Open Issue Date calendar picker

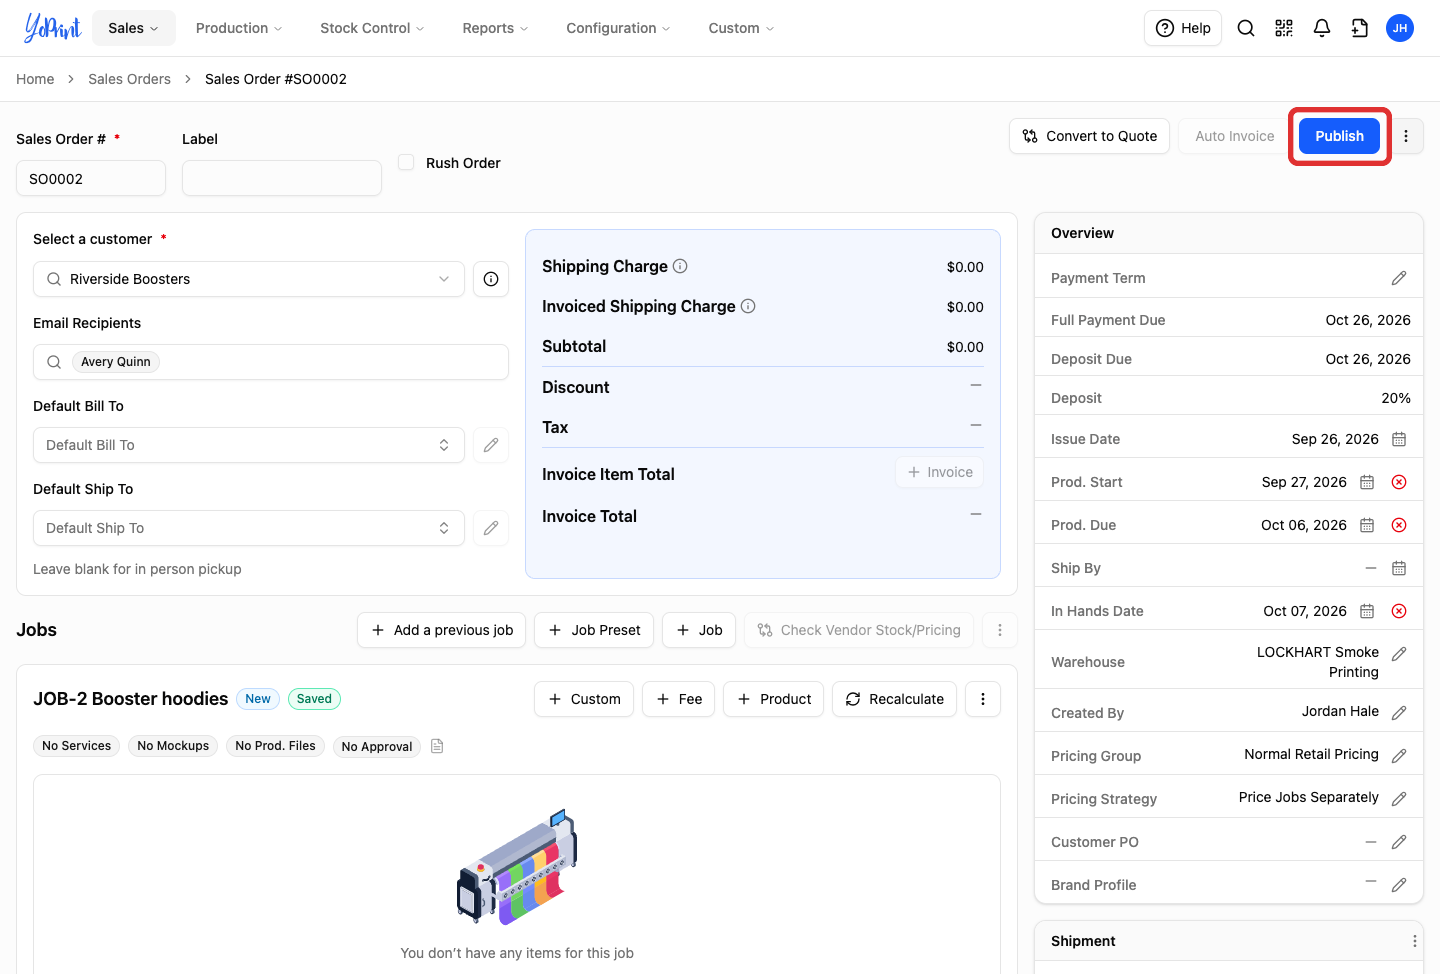(1399, 439)
